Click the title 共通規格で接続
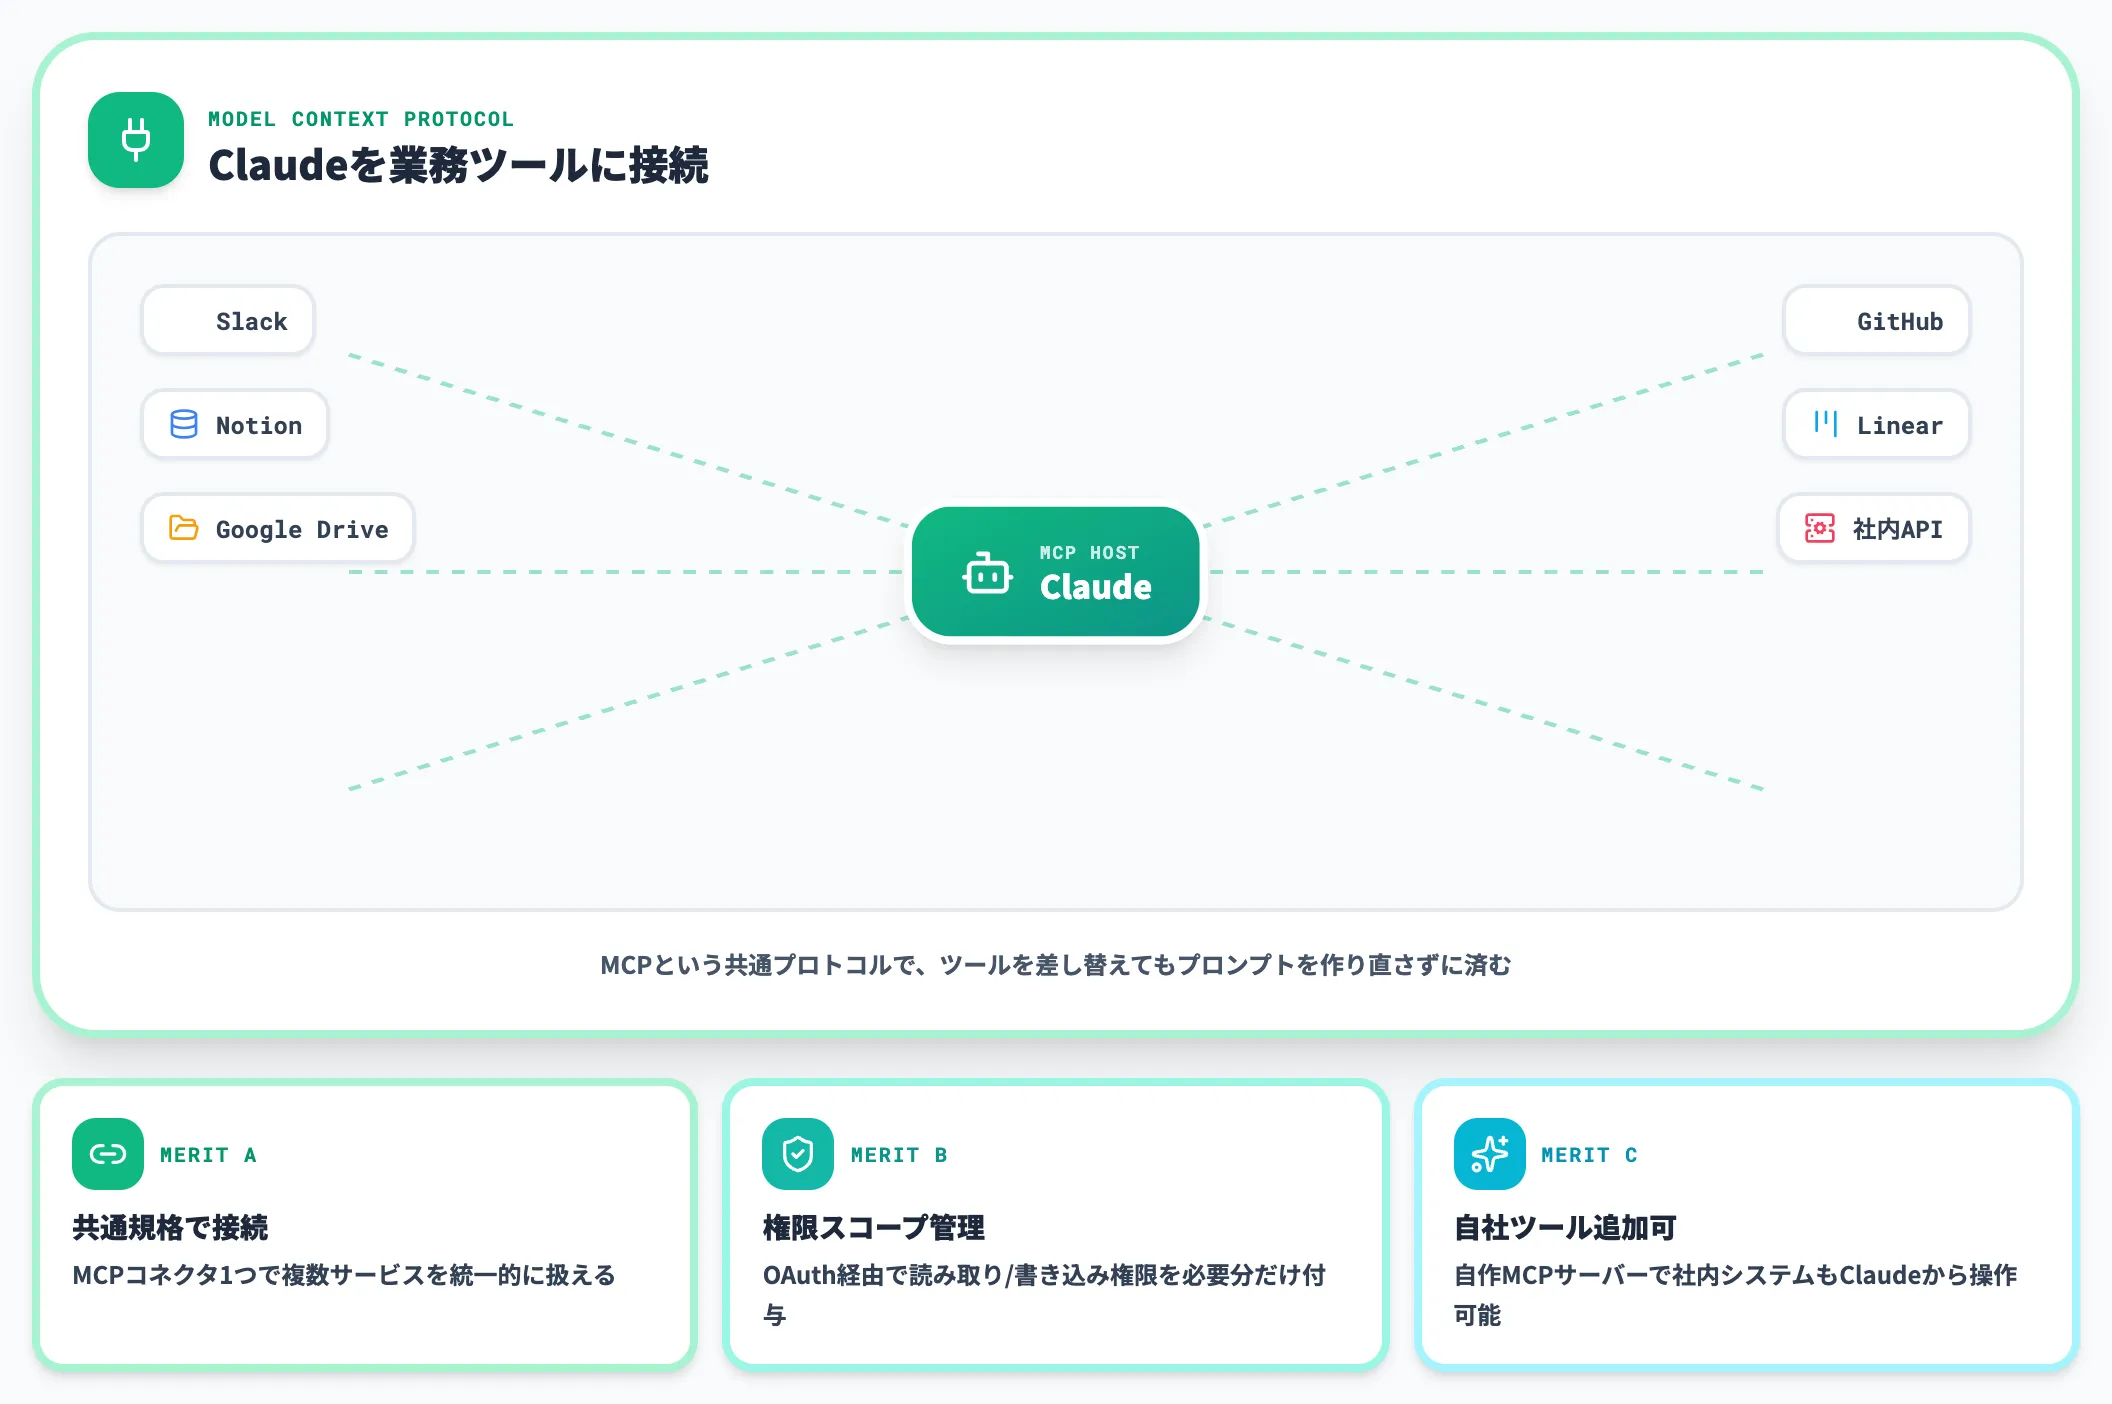 click(x=170, y=1227)
